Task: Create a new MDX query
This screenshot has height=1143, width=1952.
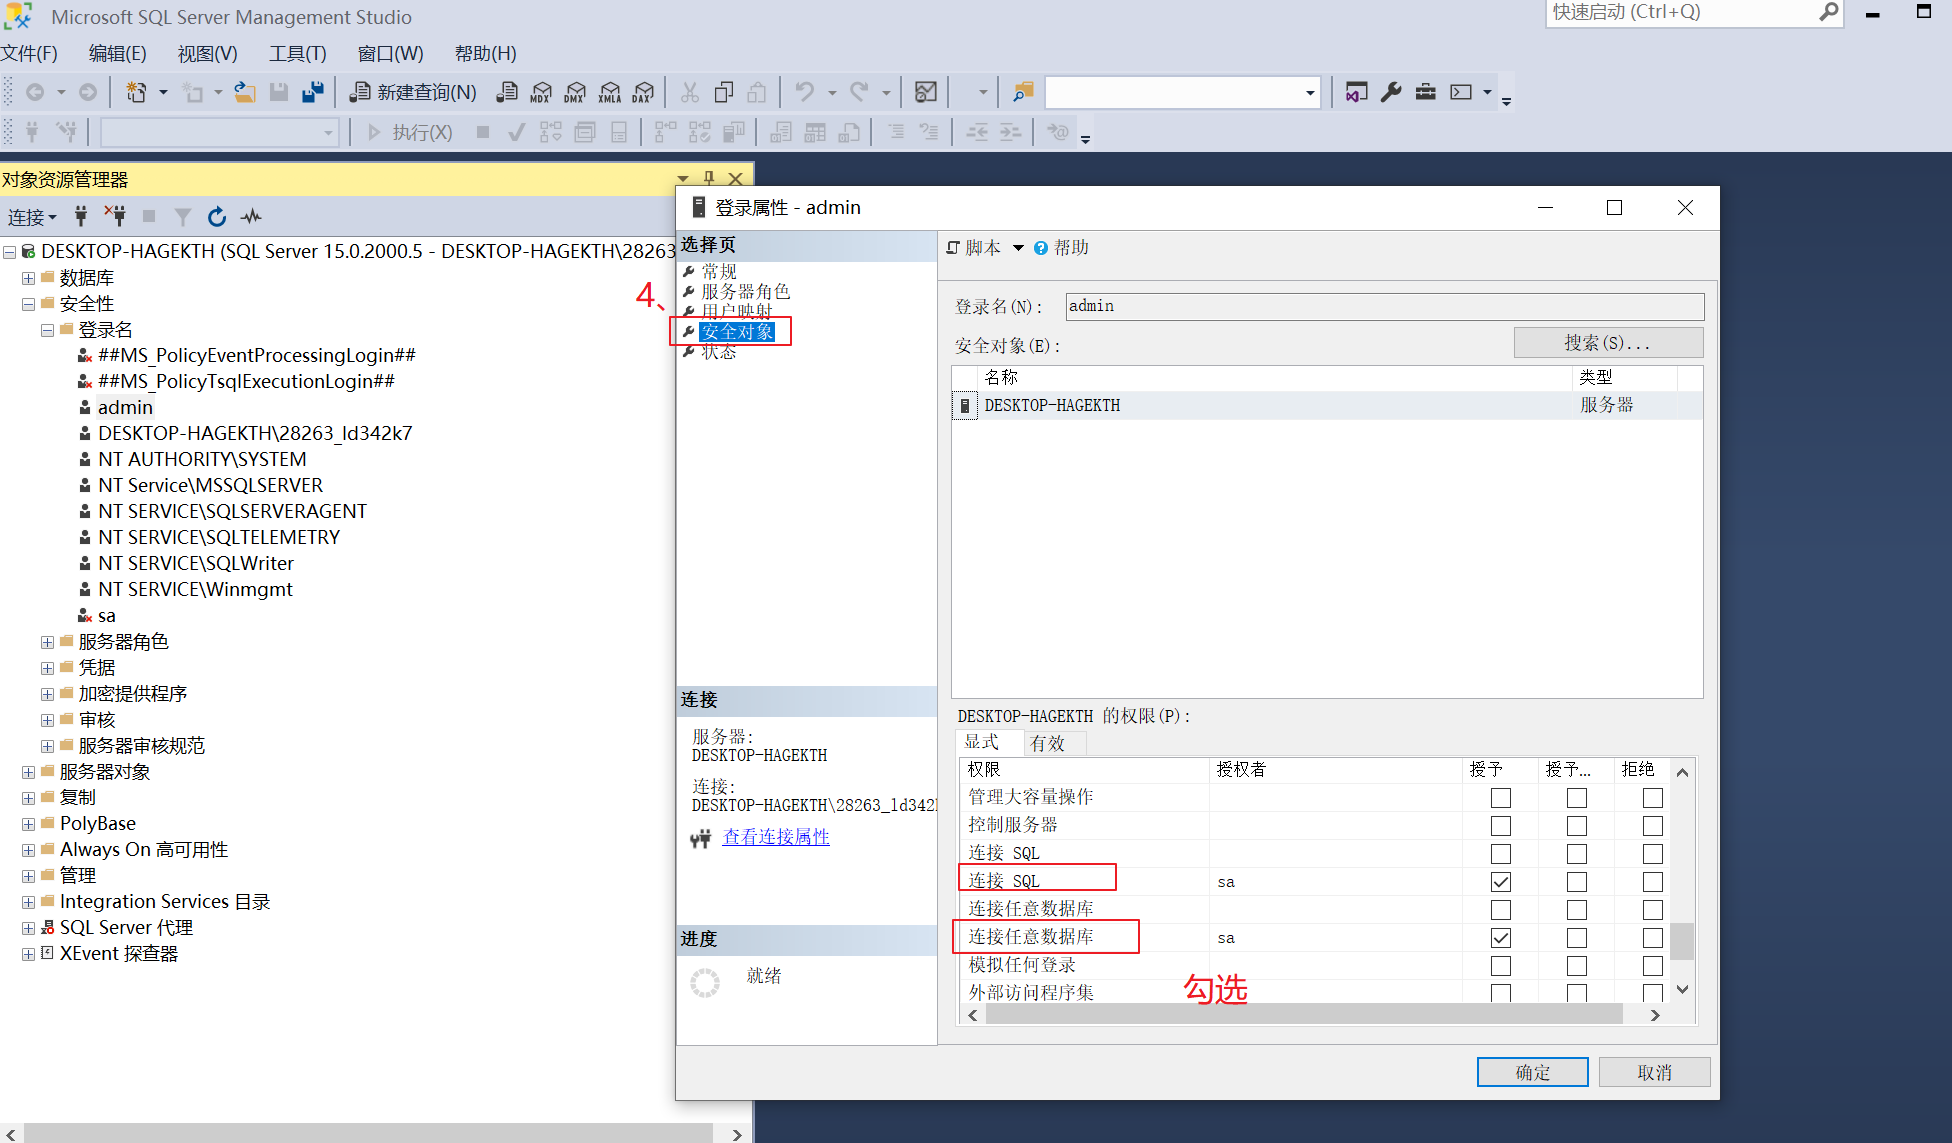Action: click(x=541, y=92)
